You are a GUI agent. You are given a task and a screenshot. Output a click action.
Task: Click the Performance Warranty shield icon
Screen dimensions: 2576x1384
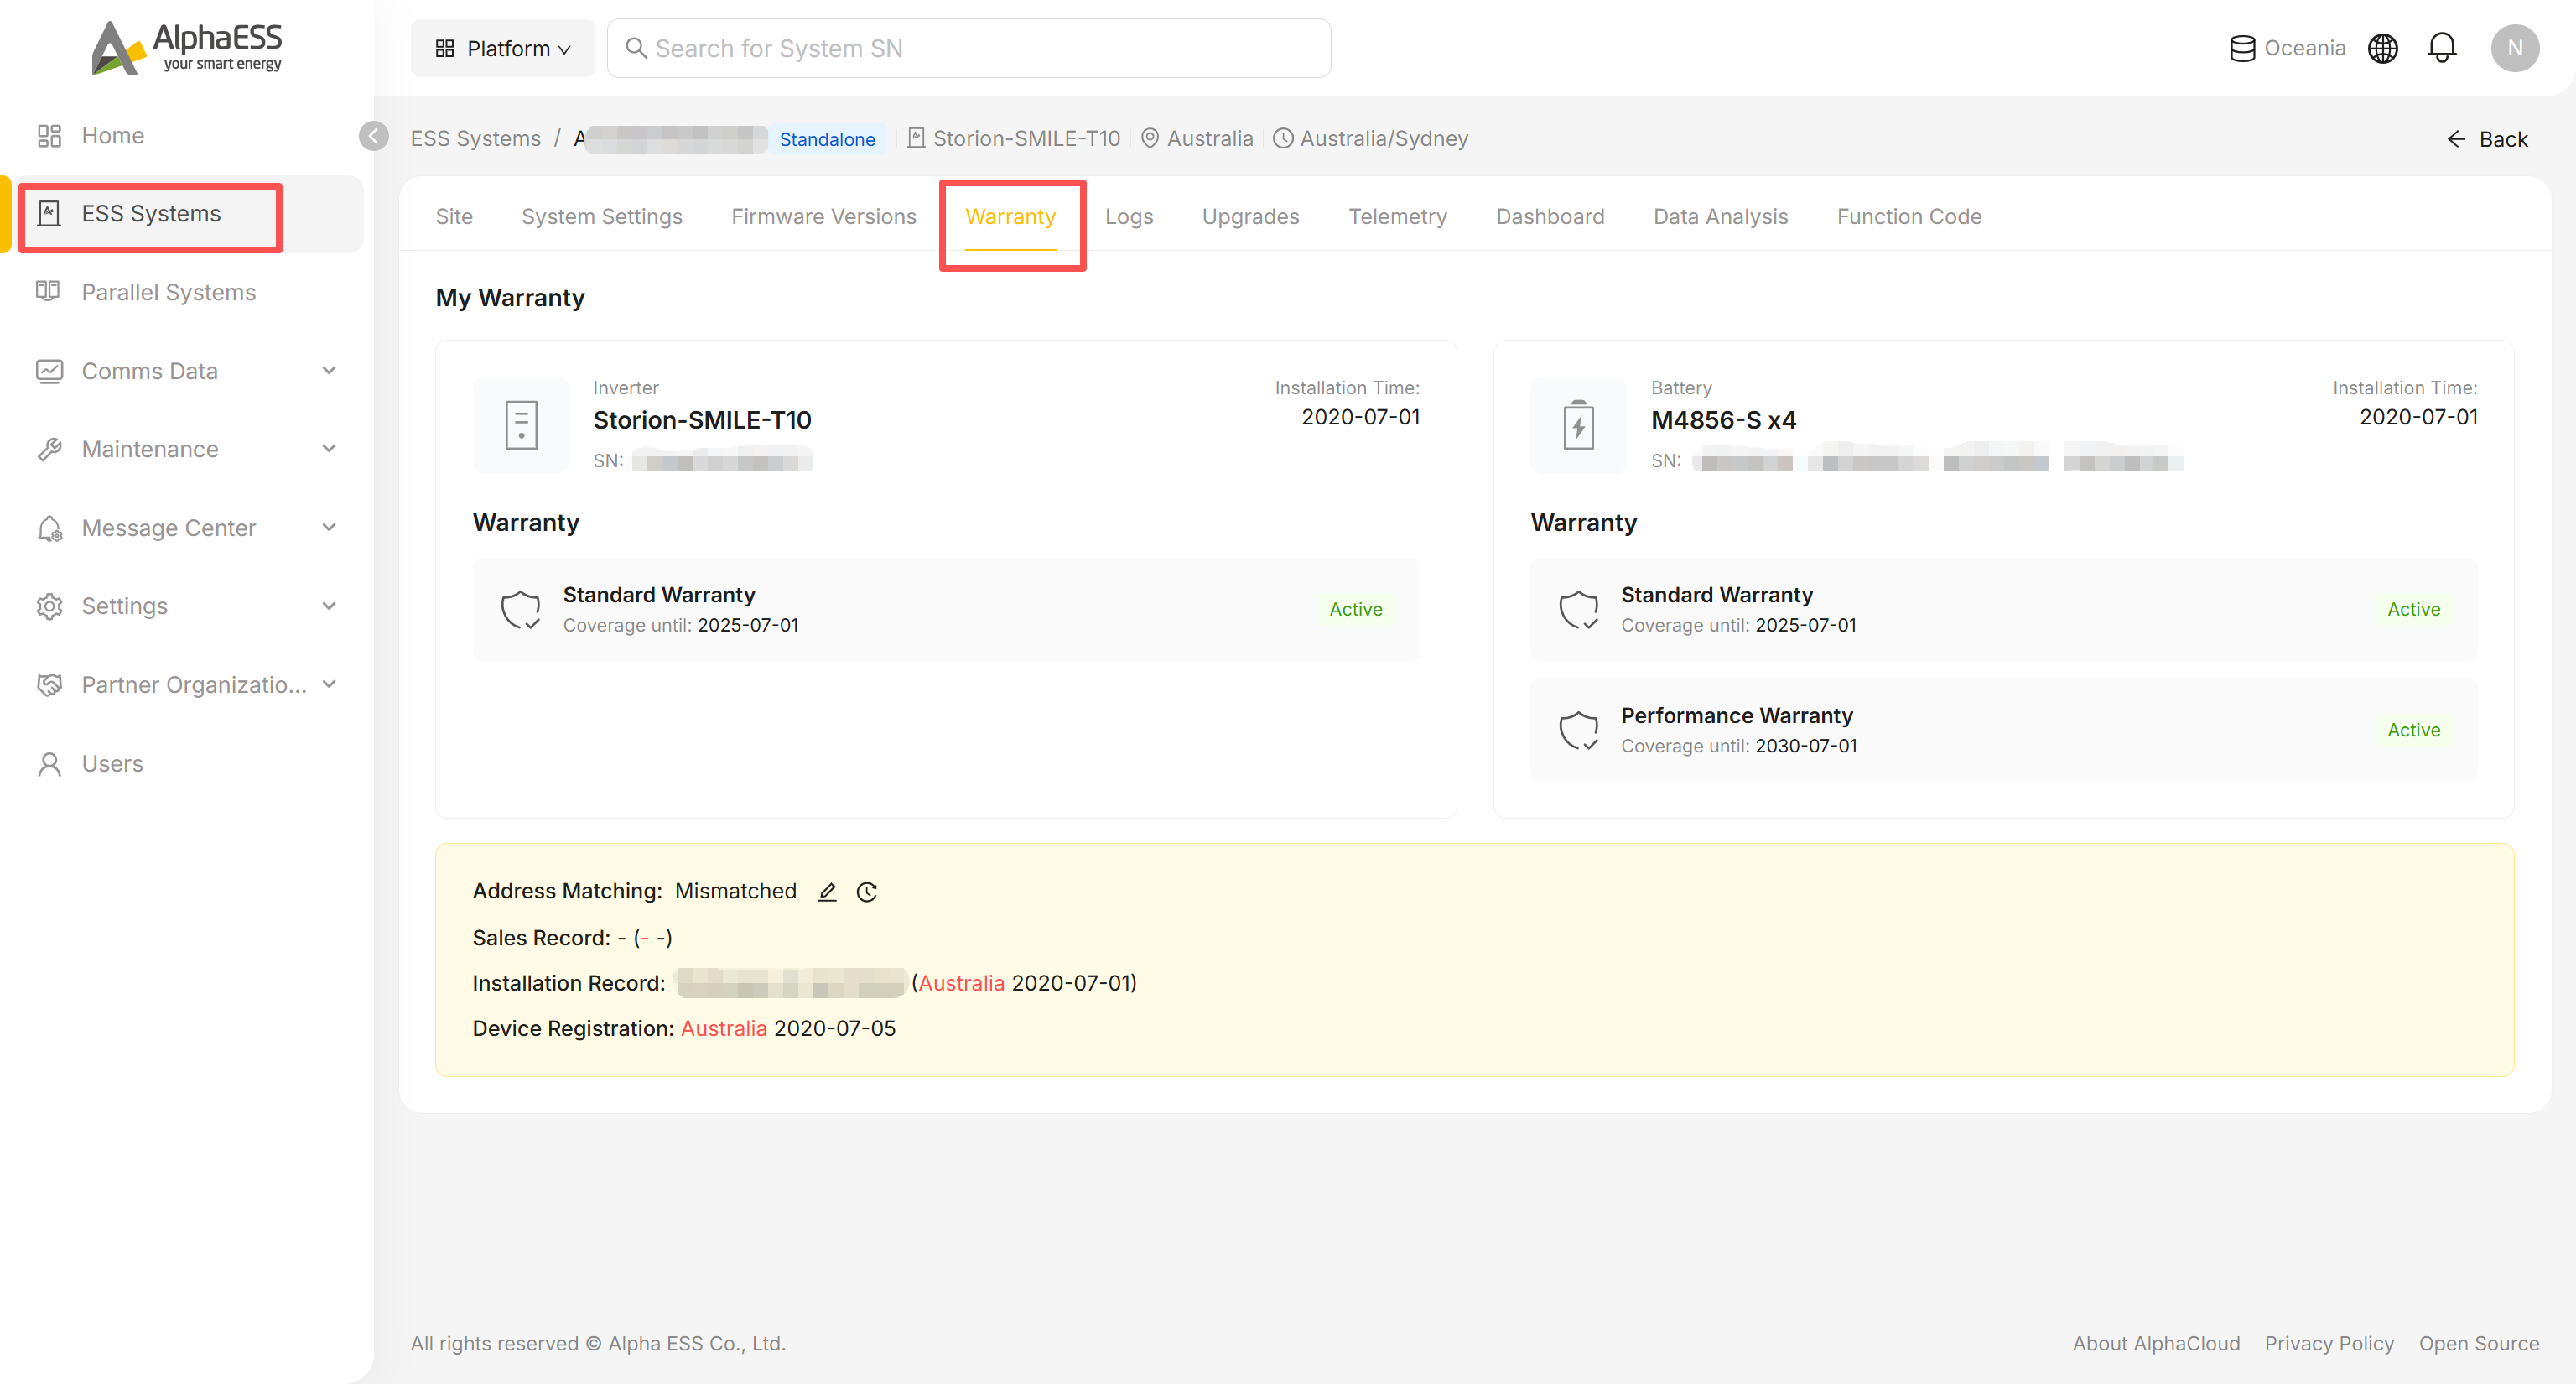point(1578,730)
